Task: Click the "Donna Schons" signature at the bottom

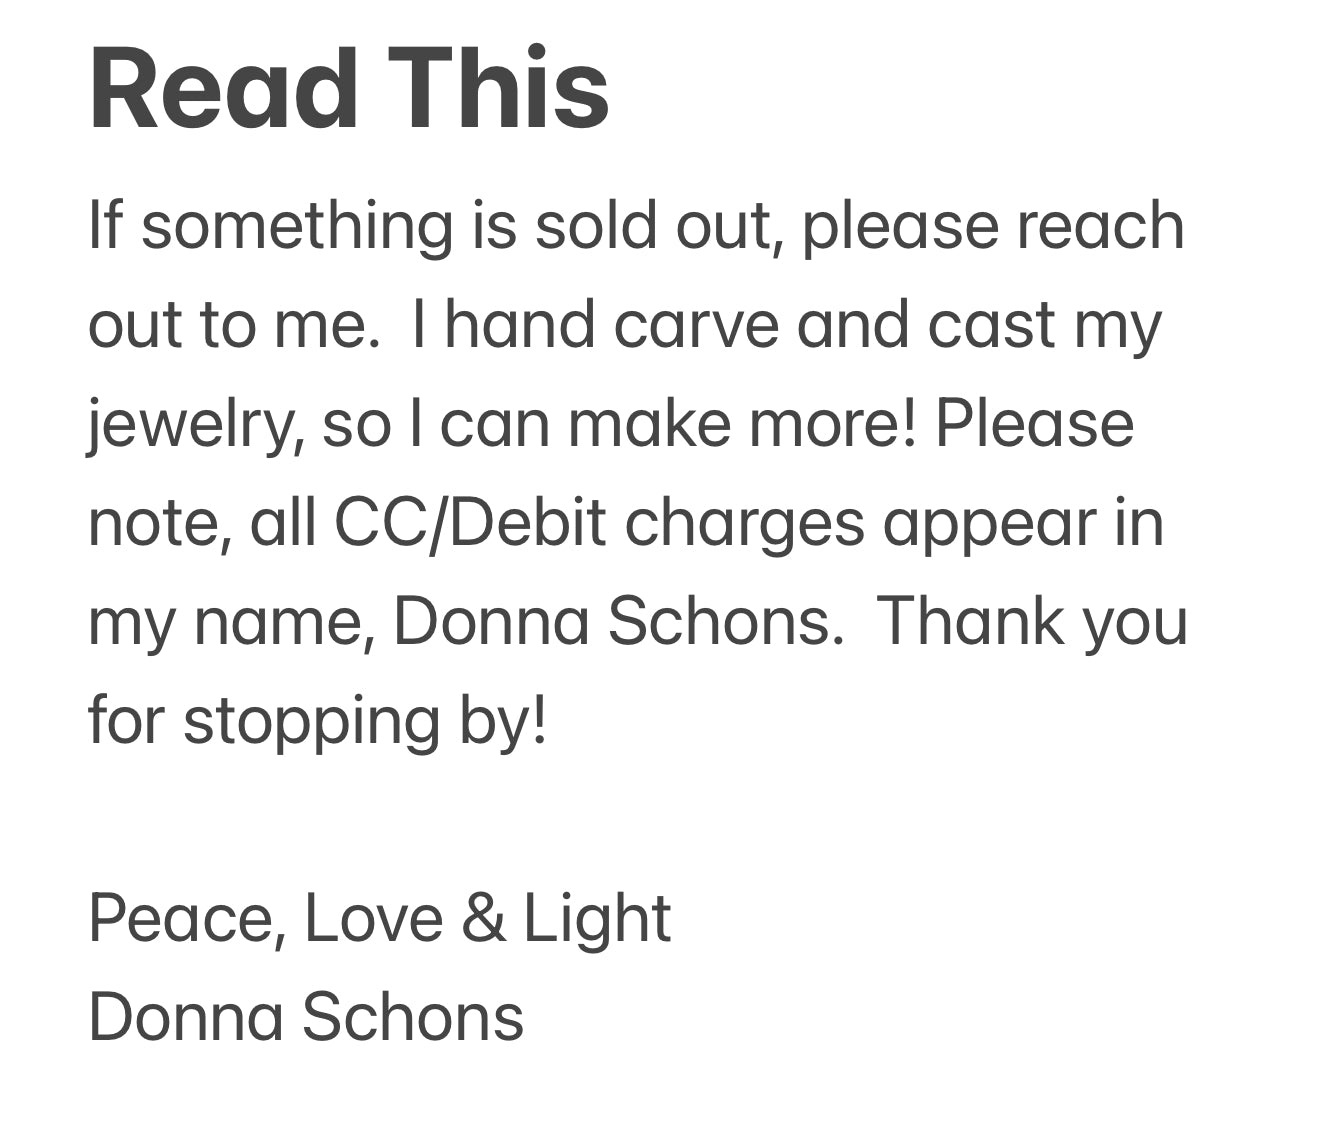Action: [x=306, y=1017]
